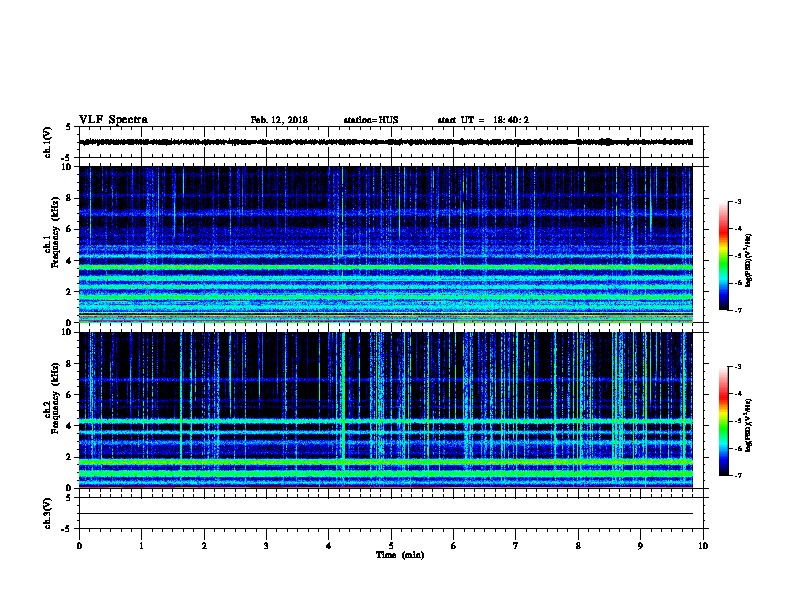The height and width of the screenshot is (612, 792).
Task: Click the "ch.1(V)" waveform axis label
Action: coord(47,142)
